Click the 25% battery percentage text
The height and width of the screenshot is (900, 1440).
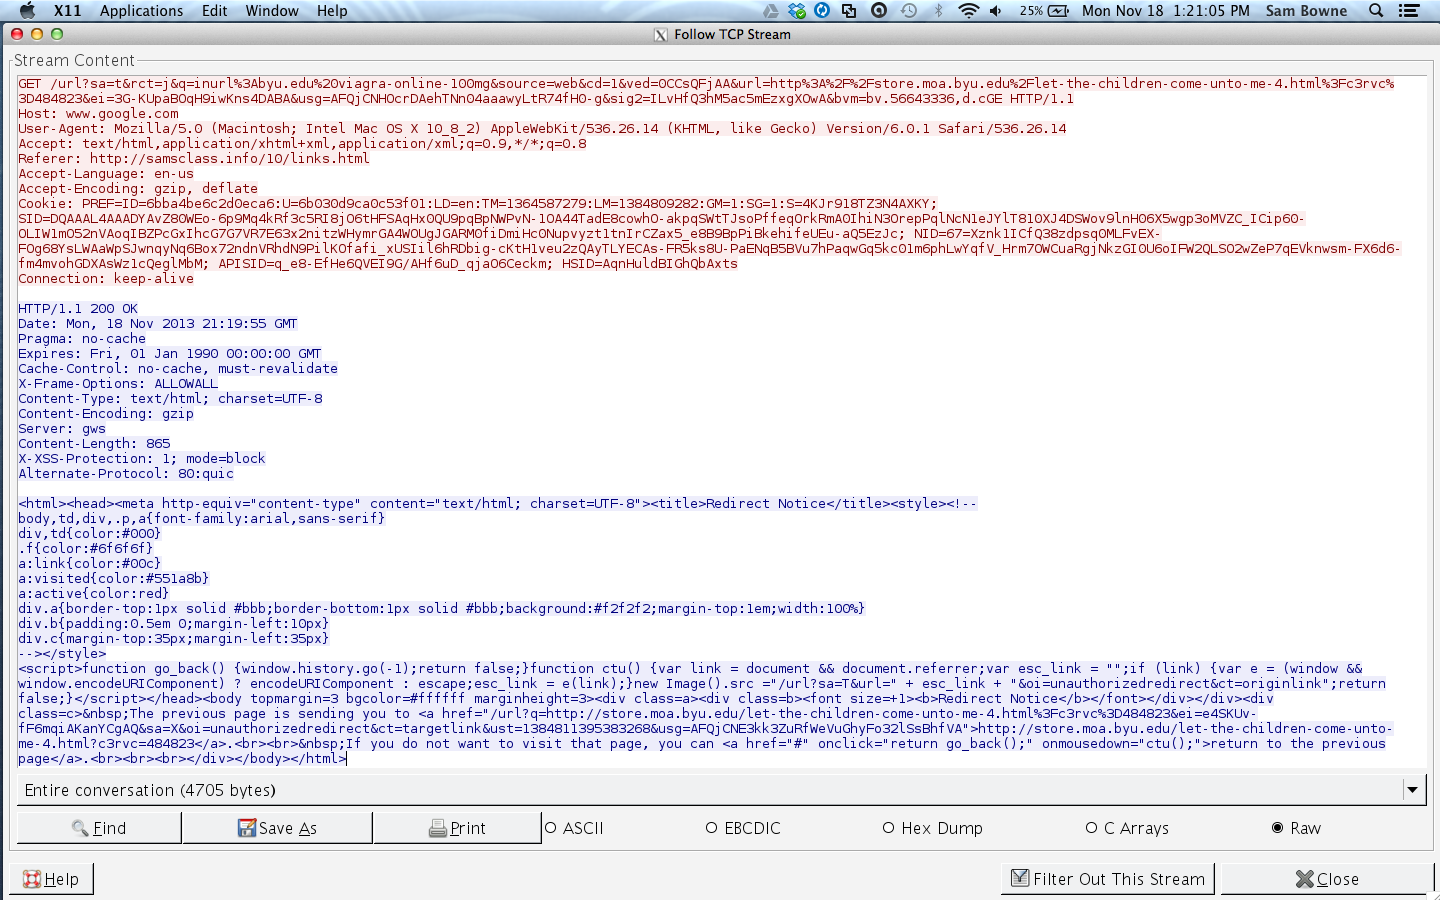click(x=1031, y=11)
